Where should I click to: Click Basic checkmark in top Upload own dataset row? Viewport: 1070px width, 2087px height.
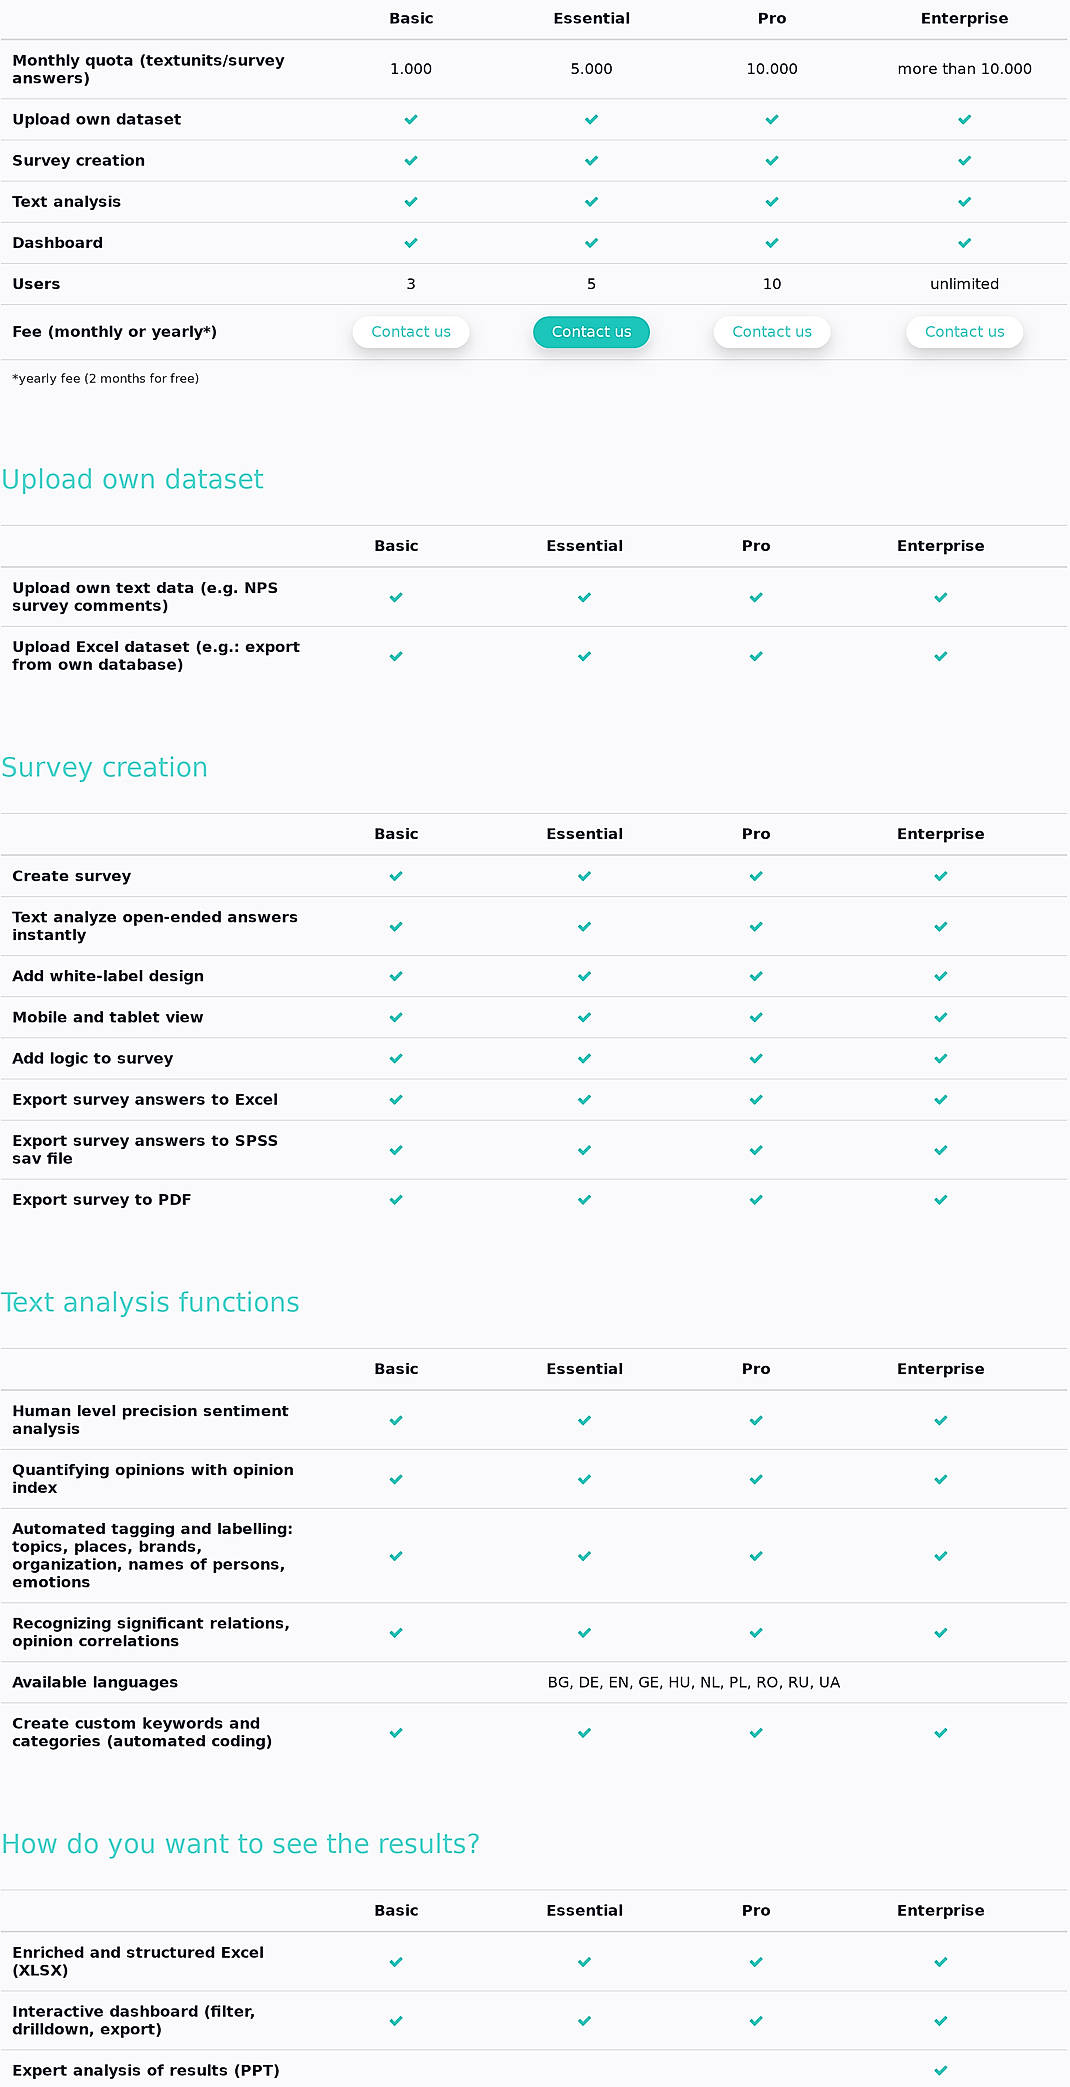(411, 119)
